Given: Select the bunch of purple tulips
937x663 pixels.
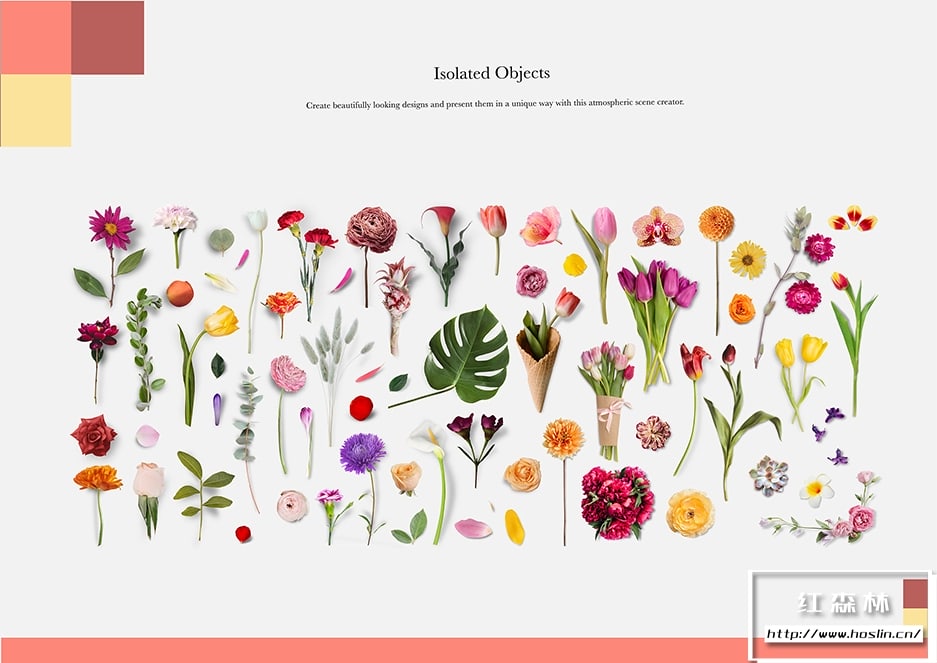Looking at the screenshot, I should [x=656, y=323].
